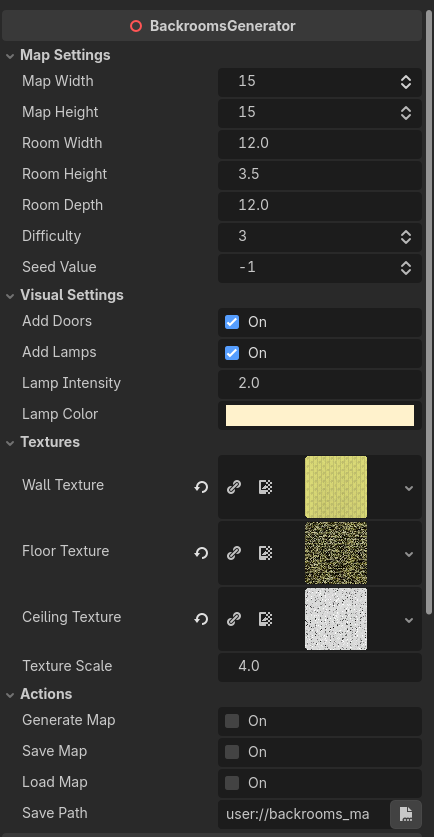Click the Texture Scale label

67,666
